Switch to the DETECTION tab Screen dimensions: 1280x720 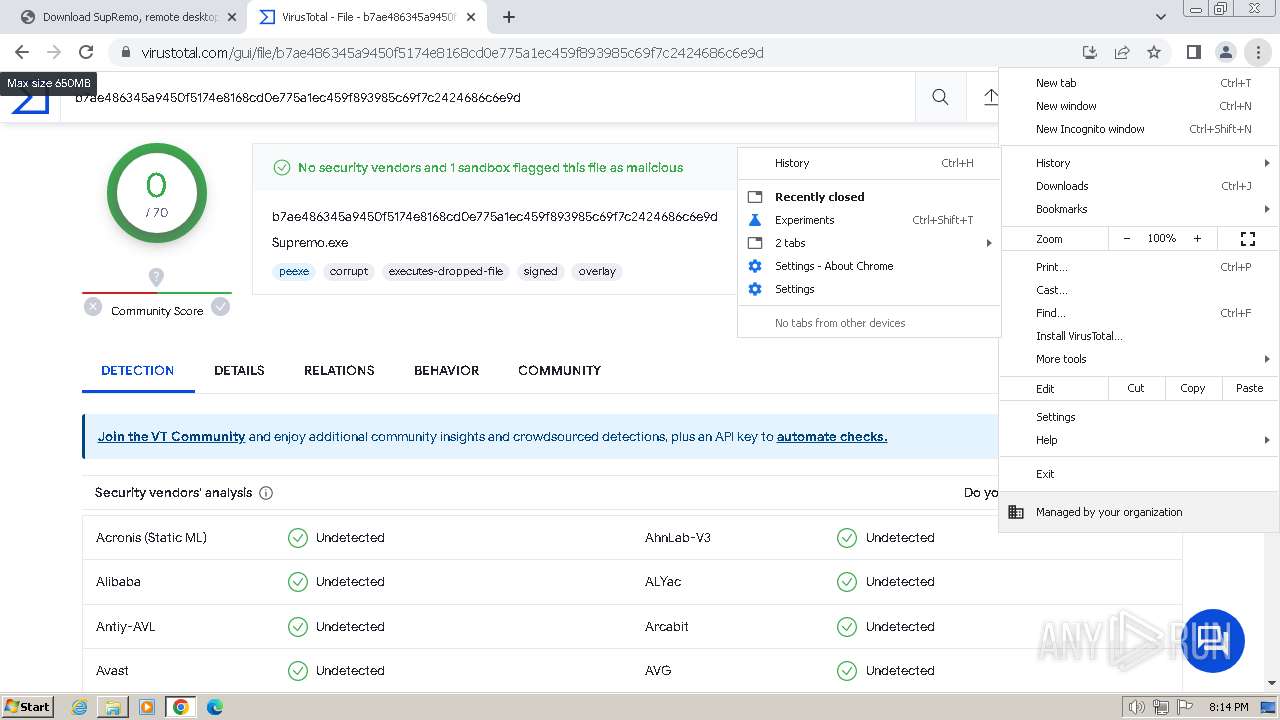pos(138,370)
